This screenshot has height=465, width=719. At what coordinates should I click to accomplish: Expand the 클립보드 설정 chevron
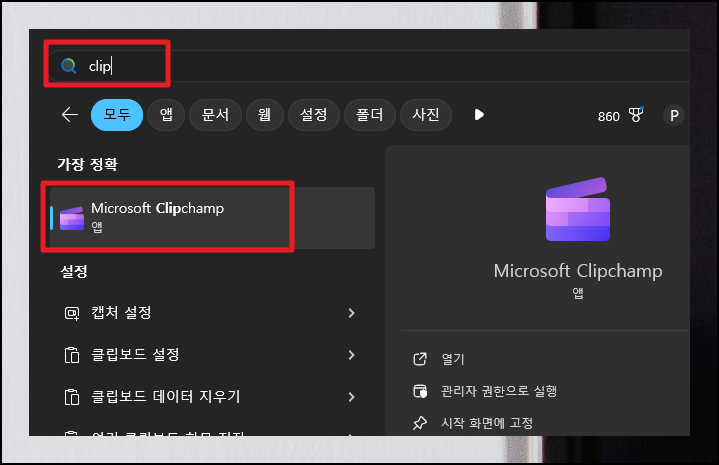351,355
